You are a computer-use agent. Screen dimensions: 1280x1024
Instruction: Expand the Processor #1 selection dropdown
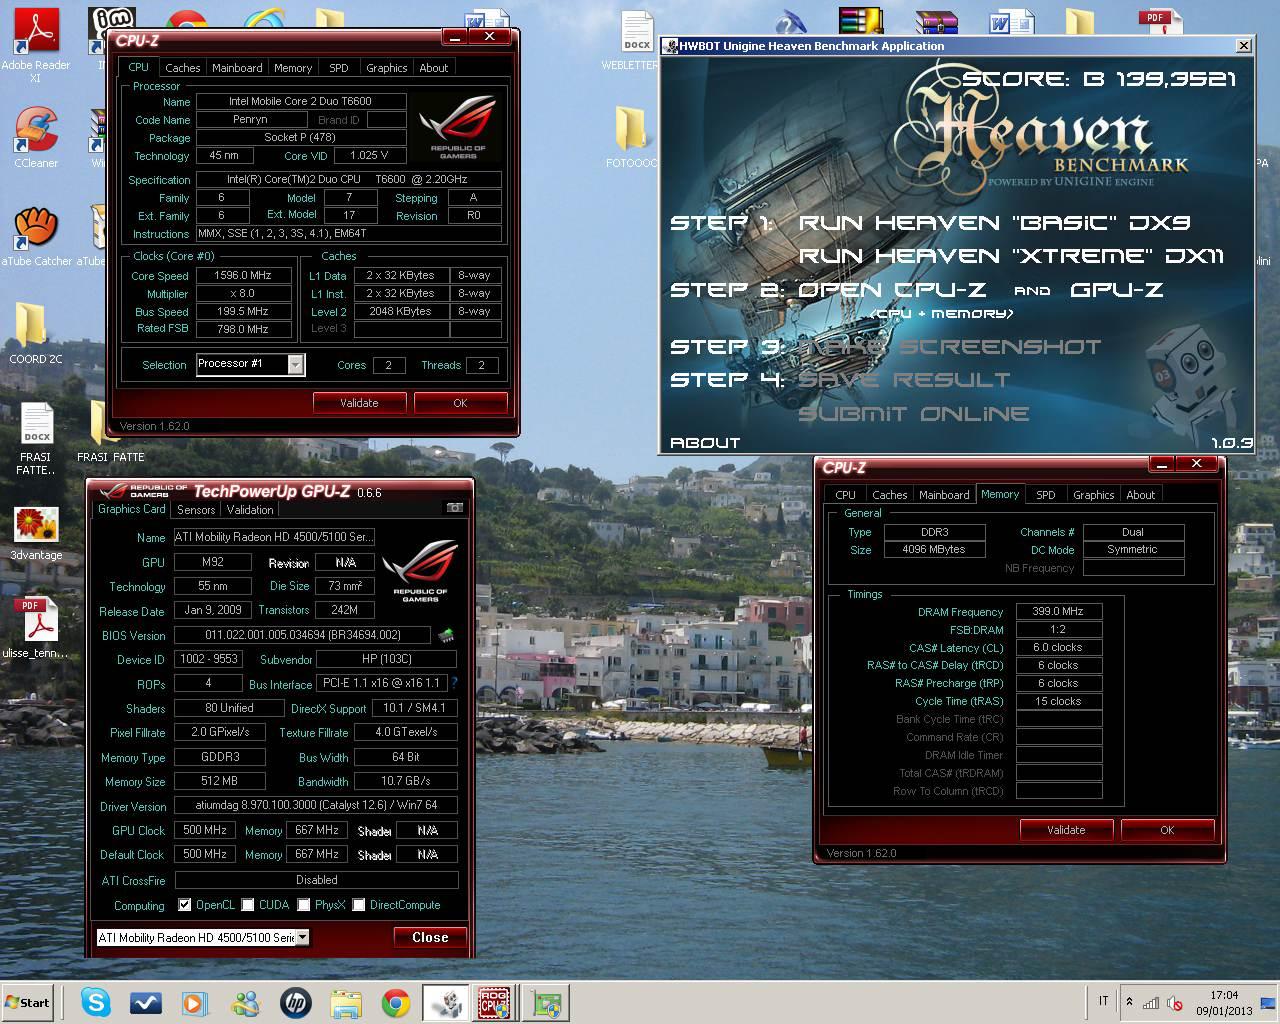pos(295,365)
